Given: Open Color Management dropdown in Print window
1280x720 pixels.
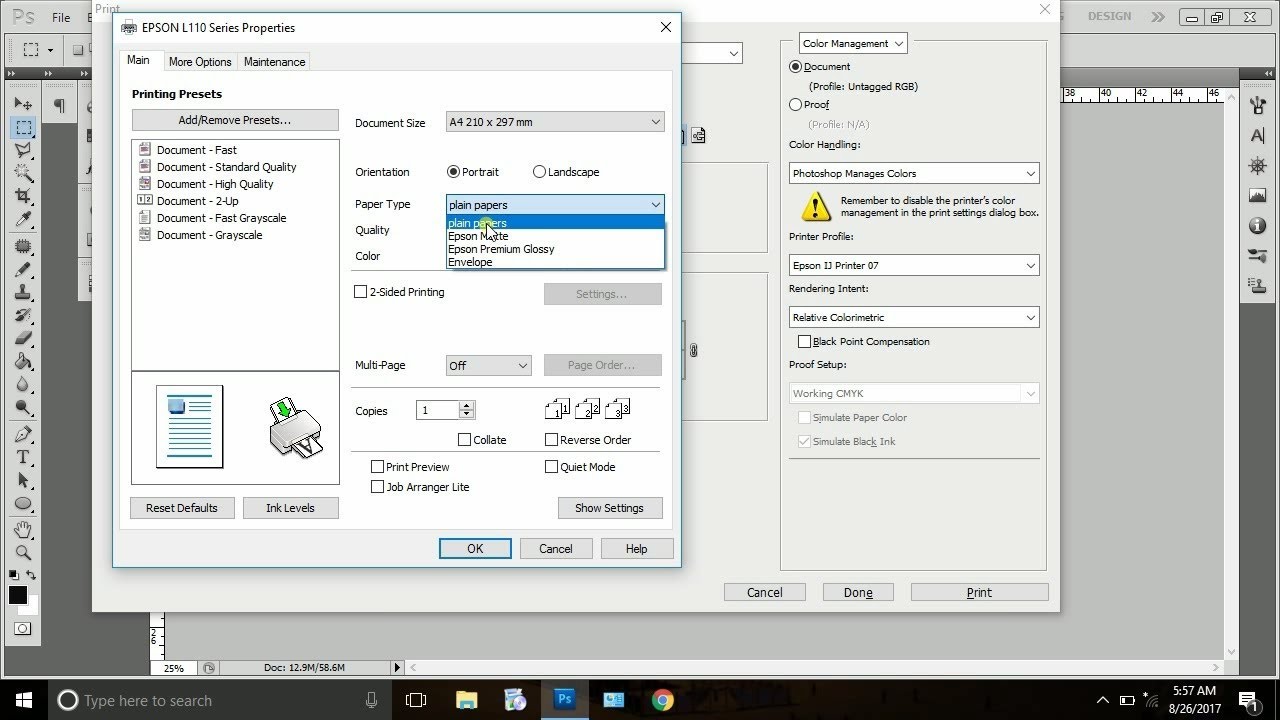Looking at the screenshot, I should [x=853, y=43].
